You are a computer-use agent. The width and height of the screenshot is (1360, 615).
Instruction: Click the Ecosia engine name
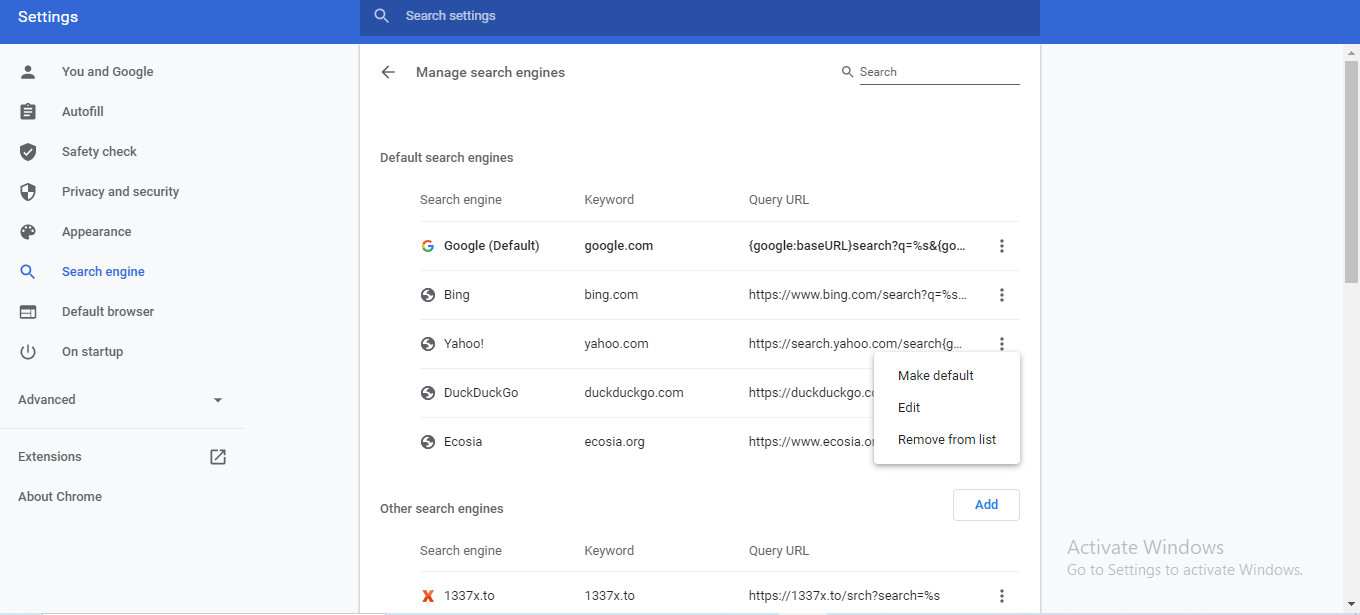[x=463, y=442]
